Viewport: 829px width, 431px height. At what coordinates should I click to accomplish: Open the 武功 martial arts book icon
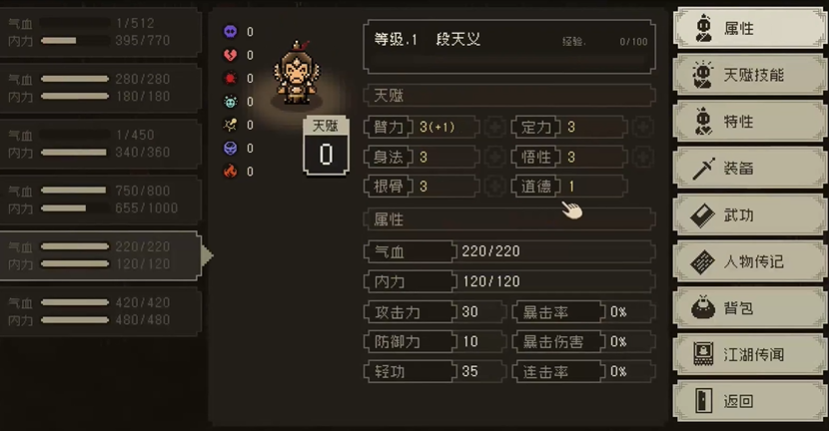[x=703, y=215]
